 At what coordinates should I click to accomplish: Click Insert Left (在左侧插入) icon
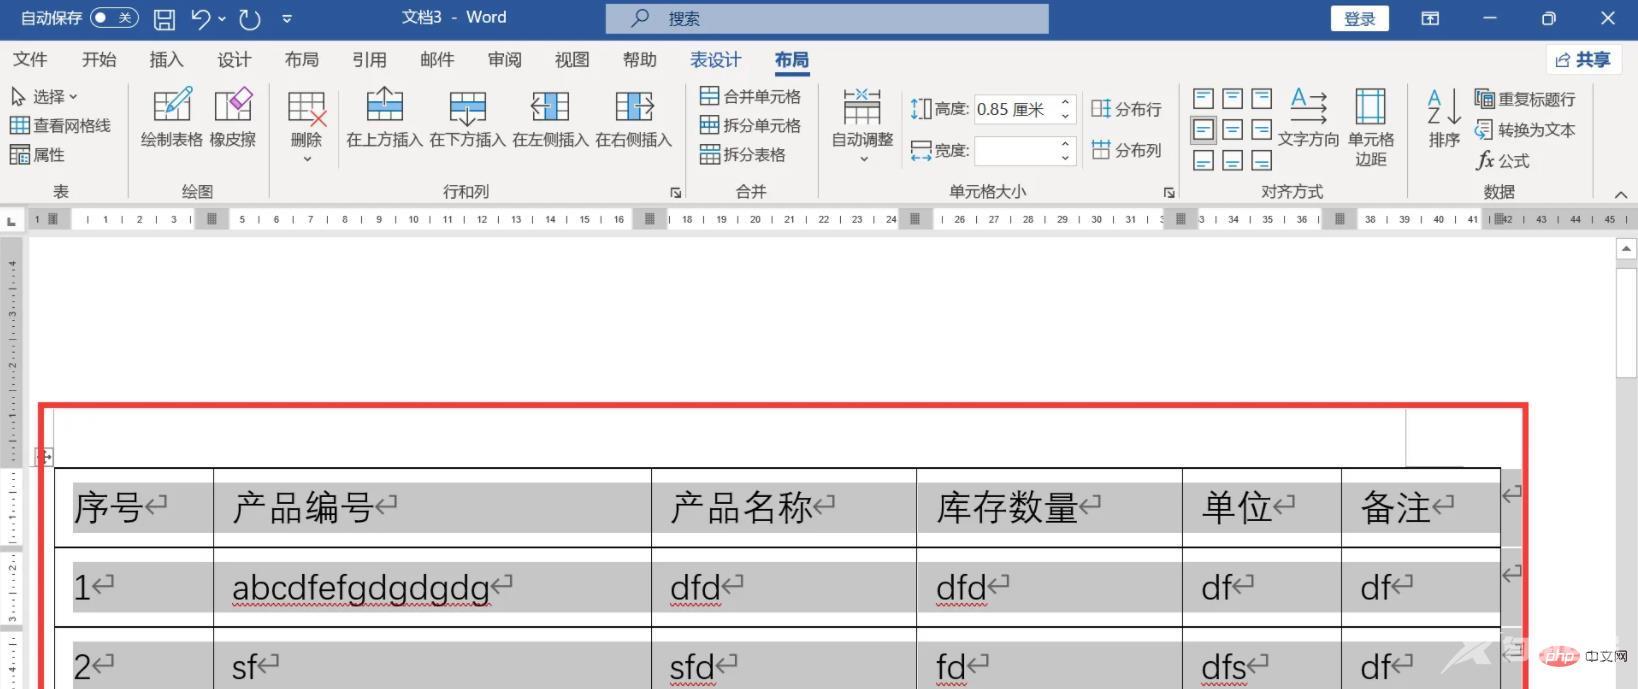550,106
